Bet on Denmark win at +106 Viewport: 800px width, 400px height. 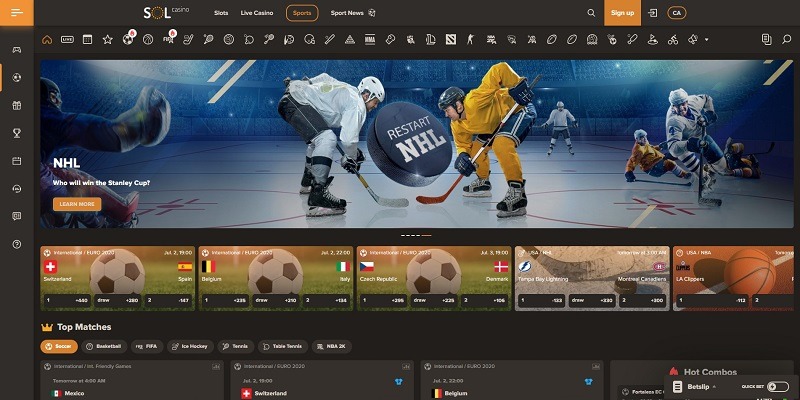point(485,301)
